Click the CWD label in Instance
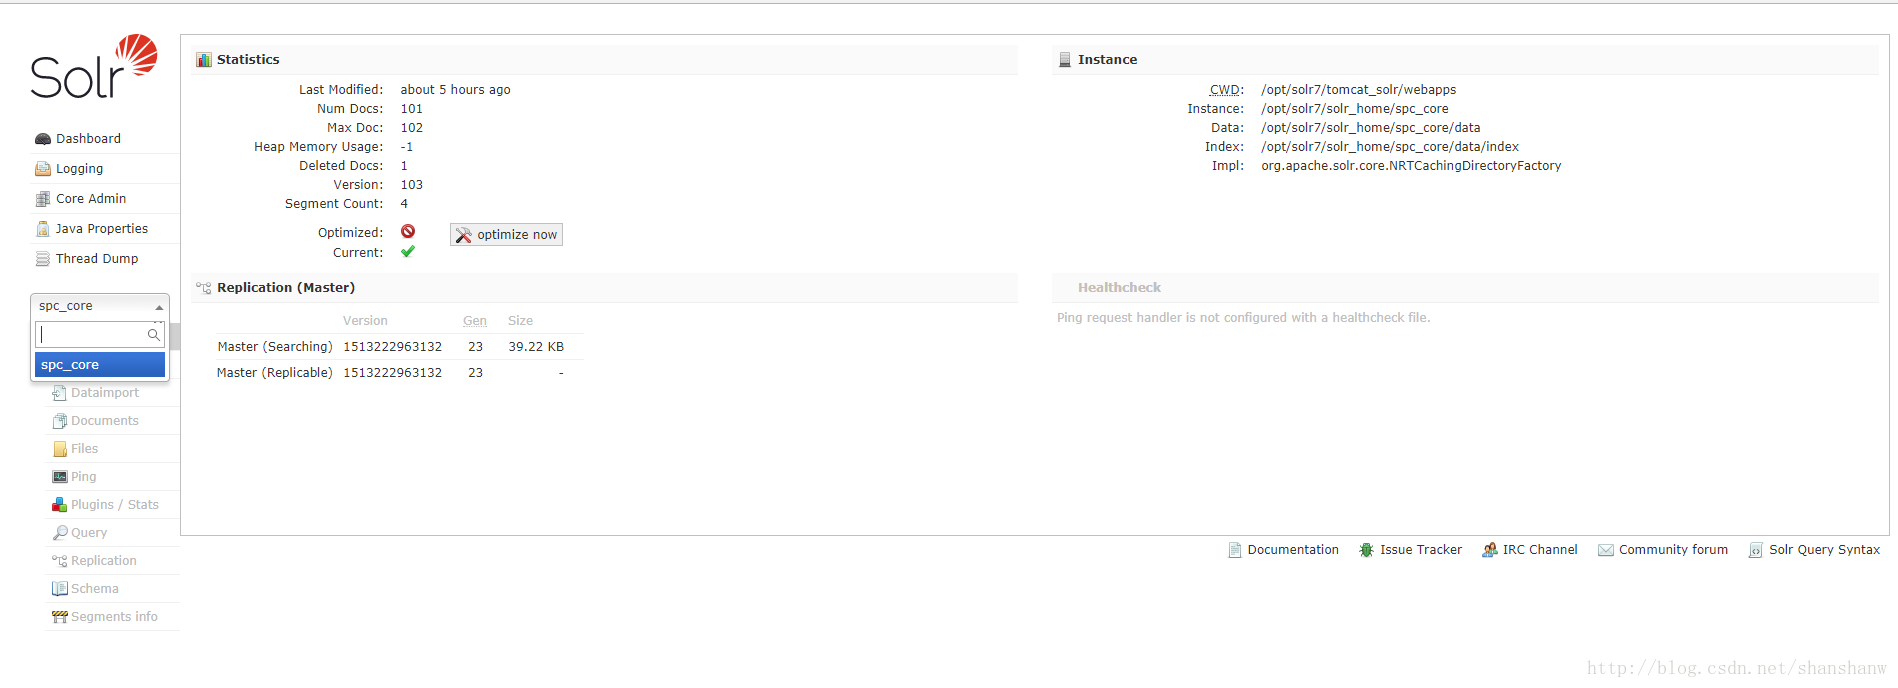 click(1227, 90)
